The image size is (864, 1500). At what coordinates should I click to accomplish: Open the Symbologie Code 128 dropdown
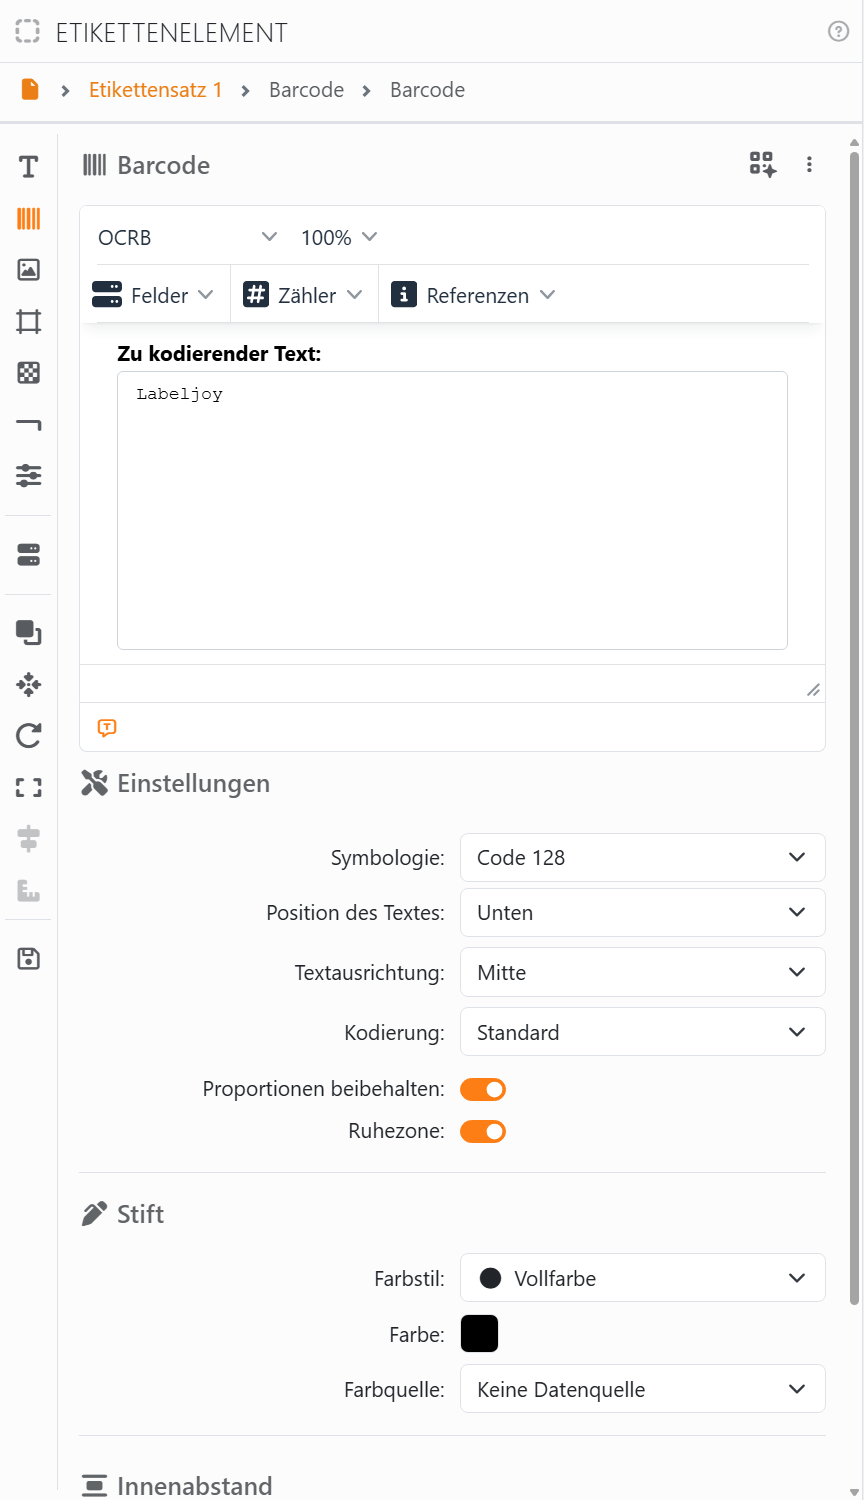pos(643,857)
